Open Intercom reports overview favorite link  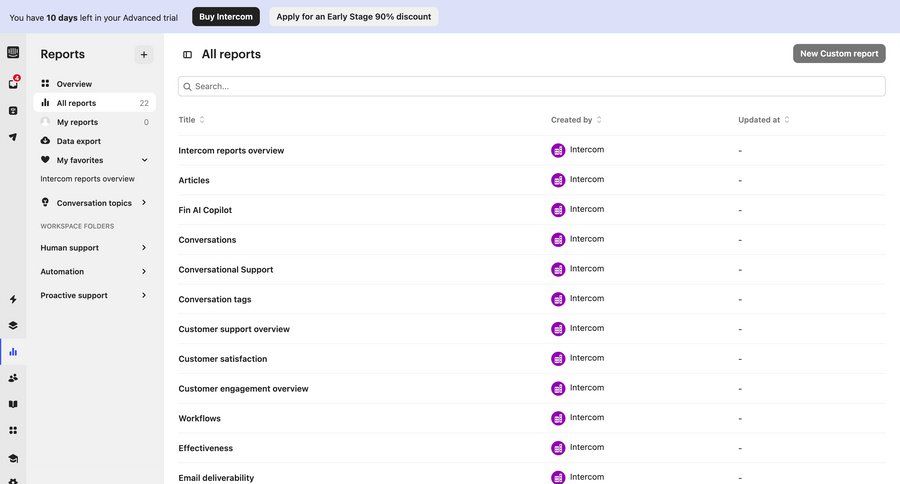[87, 179]
